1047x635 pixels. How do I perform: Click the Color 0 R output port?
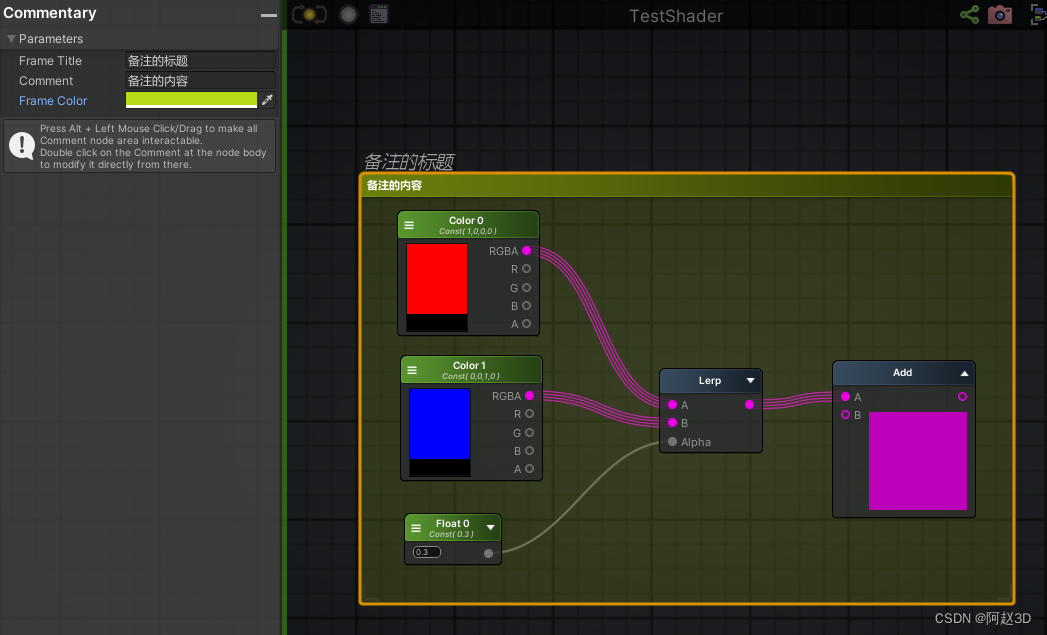tap(527, 268)
